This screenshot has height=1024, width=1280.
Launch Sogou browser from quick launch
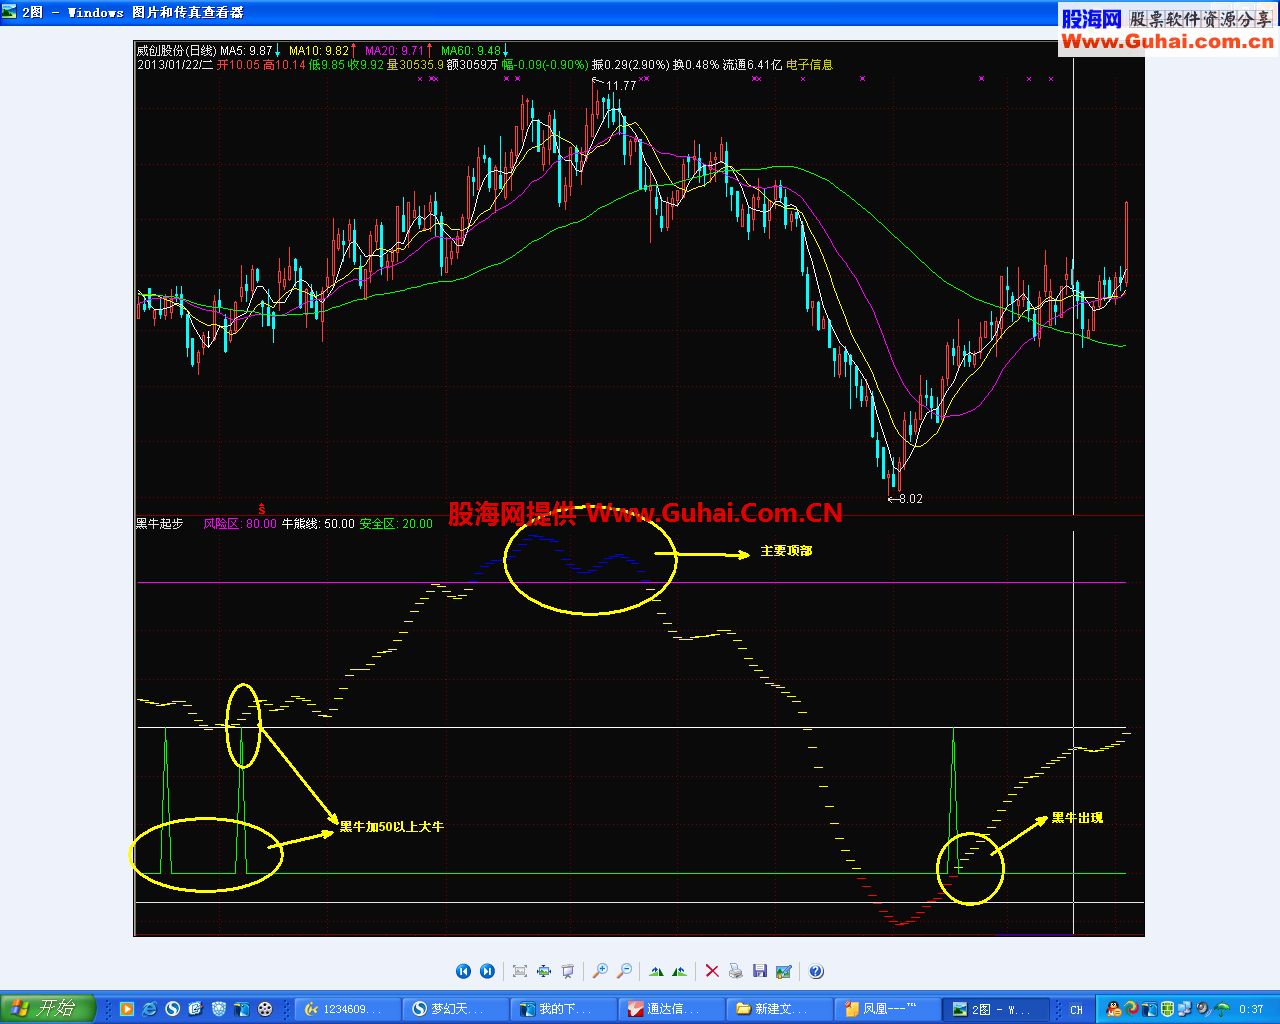[x=173, y=1009]
